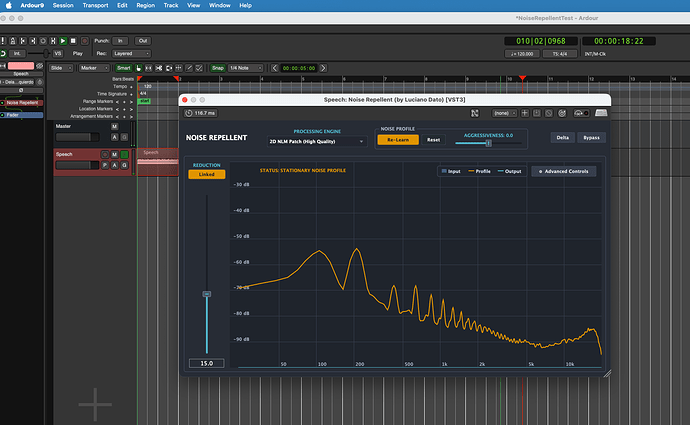Open the Marker ripple dropdown
The width and height of the screenshot is (690, 425).
tap(94, 68)
